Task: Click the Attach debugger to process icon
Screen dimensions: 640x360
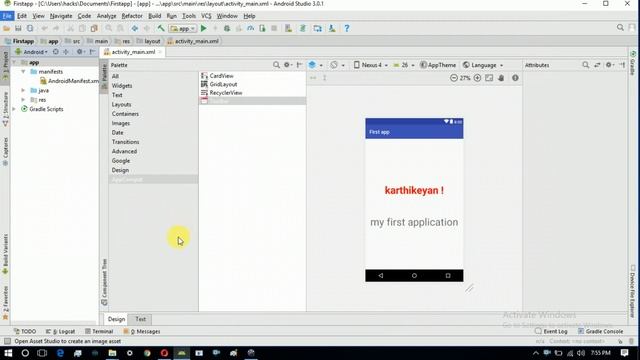Action: pos(262,28)
